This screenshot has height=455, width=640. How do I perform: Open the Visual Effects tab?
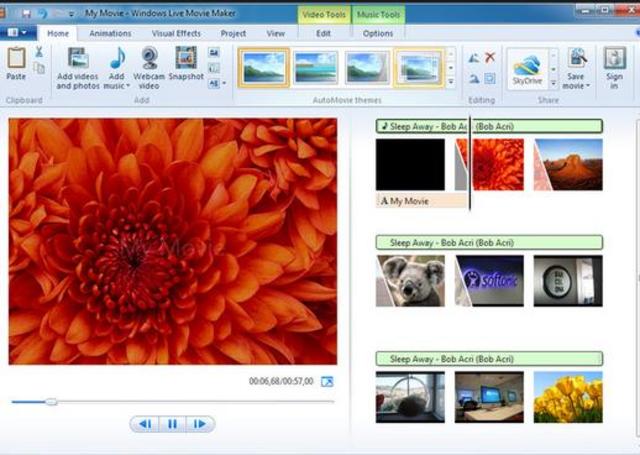[x=176, y=33]
